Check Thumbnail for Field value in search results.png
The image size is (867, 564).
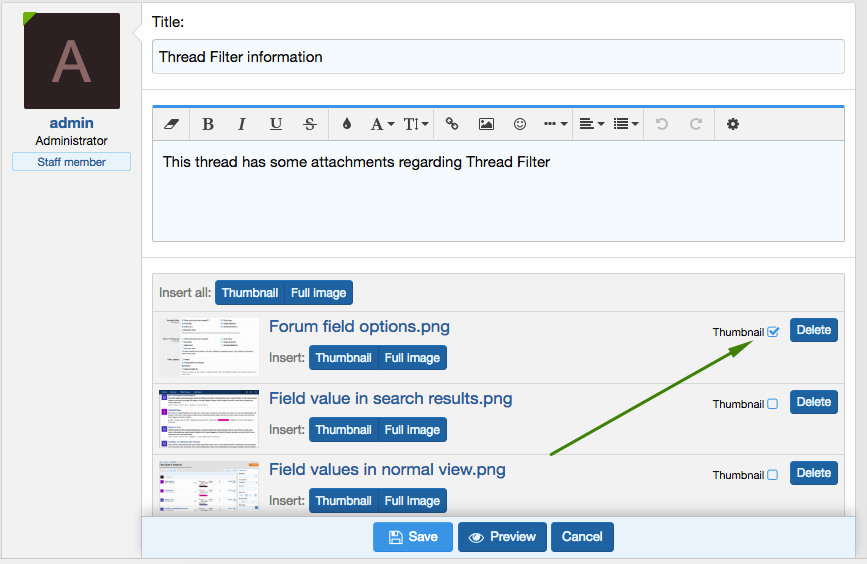click(772, 404)
